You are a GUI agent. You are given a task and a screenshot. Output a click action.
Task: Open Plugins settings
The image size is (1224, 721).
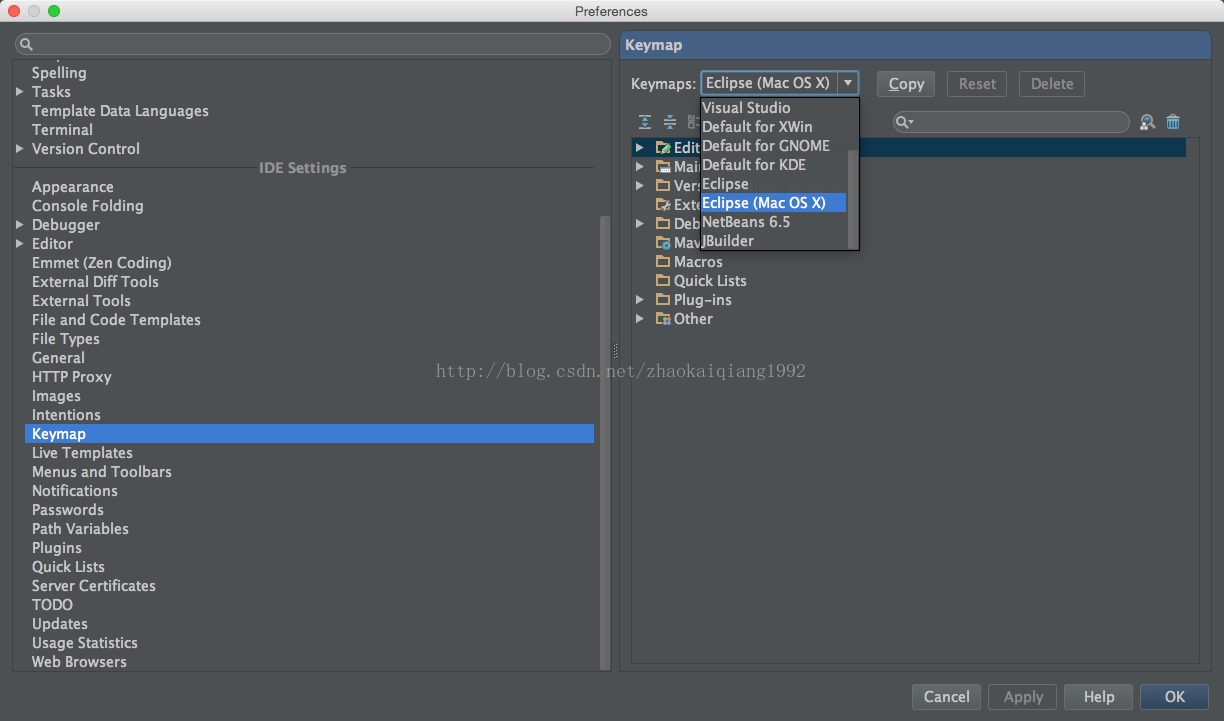57,548
